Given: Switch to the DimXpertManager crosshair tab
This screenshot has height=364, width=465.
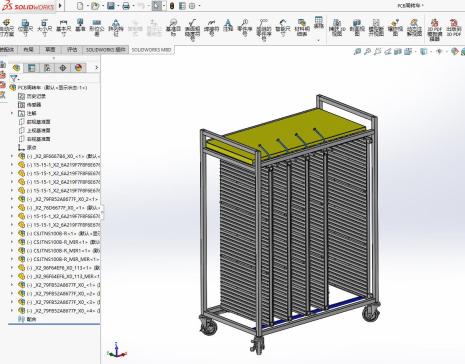Looking at the screenshot, I should tap(63, 68).
